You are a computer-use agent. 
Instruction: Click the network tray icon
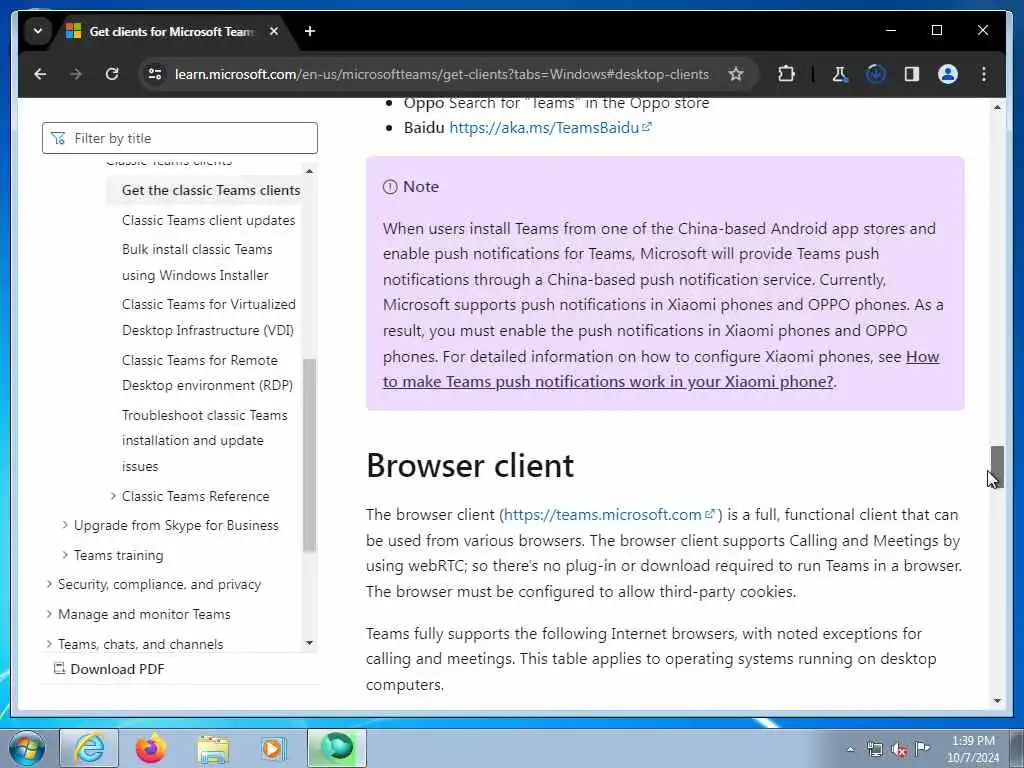coord(874,750)
